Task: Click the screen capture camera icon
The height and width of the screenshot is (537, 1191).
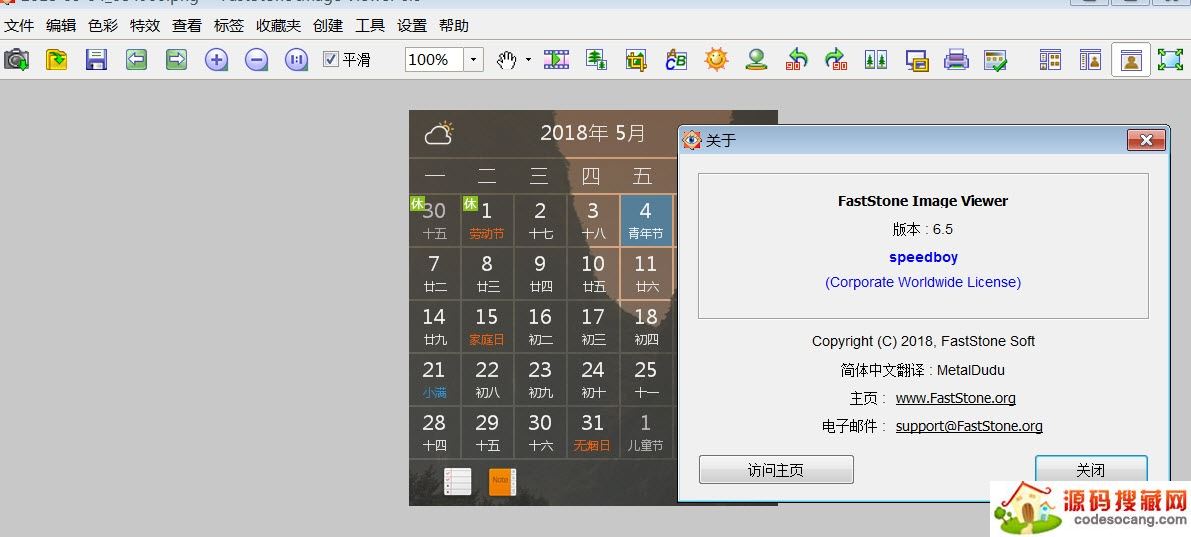Action: [x=16, y=60]
